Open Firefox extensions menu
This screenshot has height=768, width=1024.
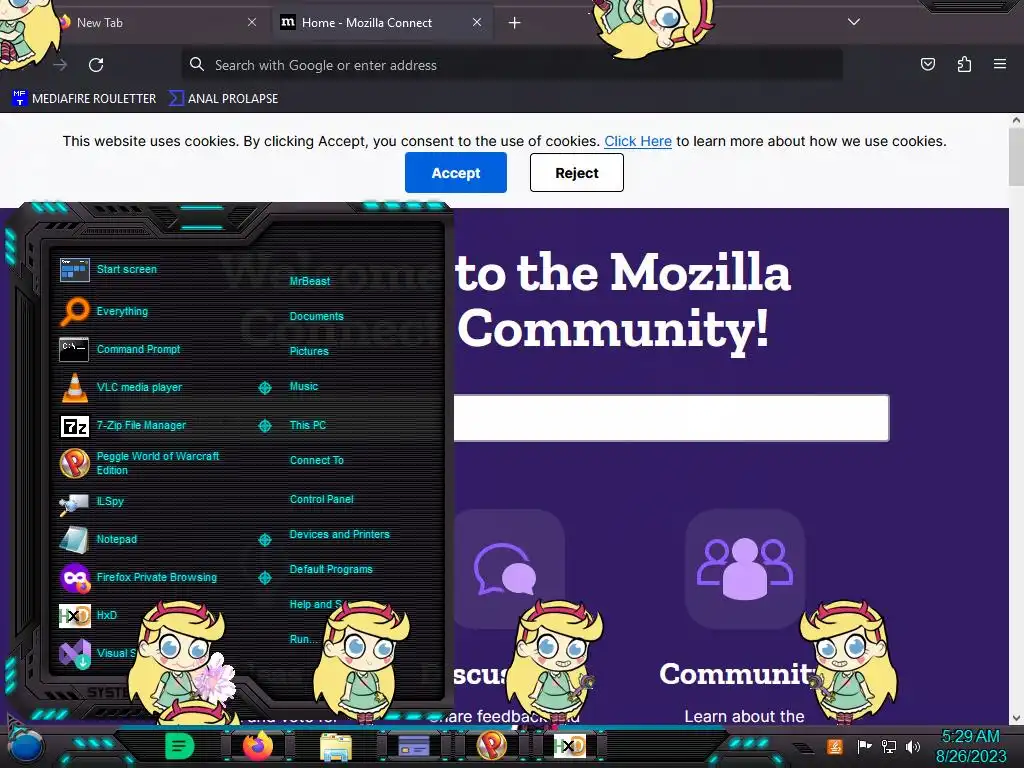(x=964, y=64)
